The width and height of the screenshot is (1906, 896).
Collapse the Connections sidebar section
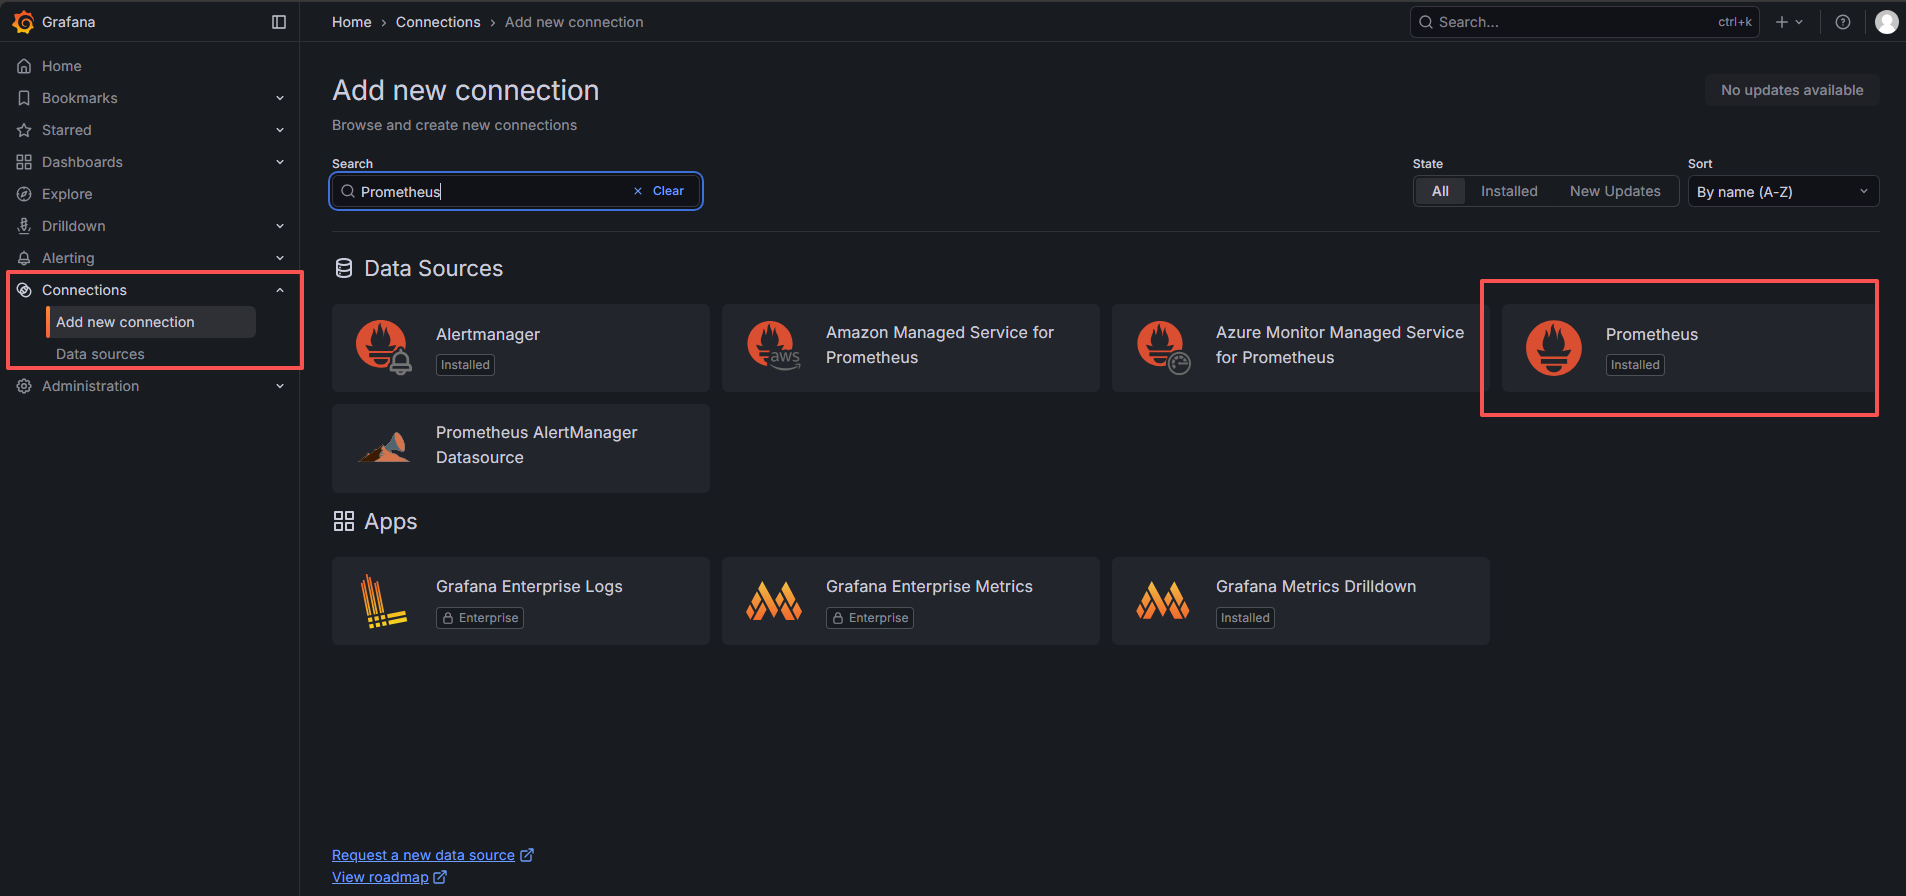click(x=280, y=290)
